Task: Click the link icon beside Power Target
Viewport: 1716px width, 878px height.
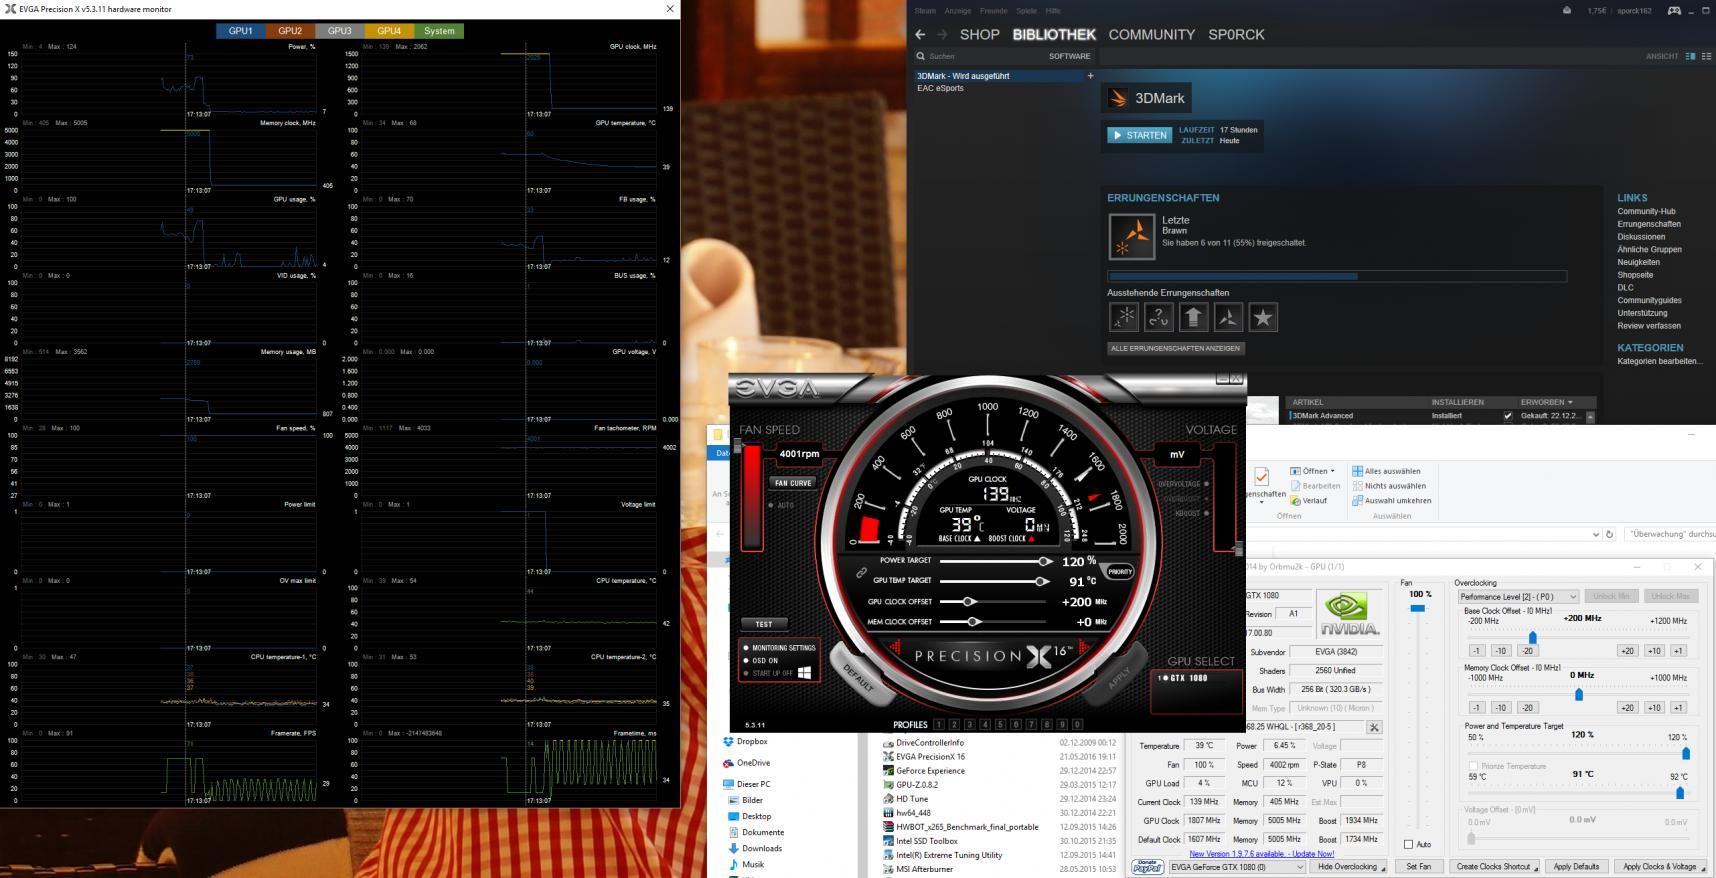Action: tap(861, 573)
